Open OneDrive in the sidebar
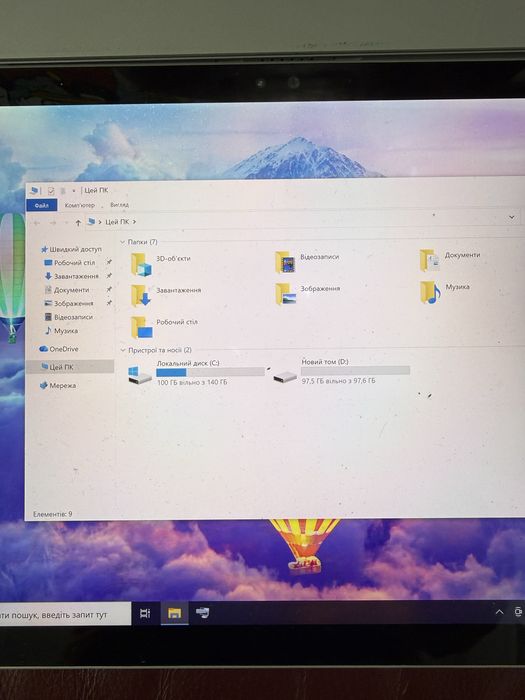 click(58, 349)
